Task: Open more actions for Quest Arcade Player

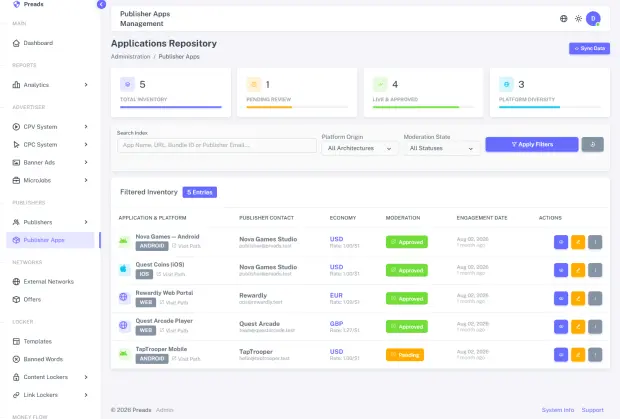Action: [595, 327]
